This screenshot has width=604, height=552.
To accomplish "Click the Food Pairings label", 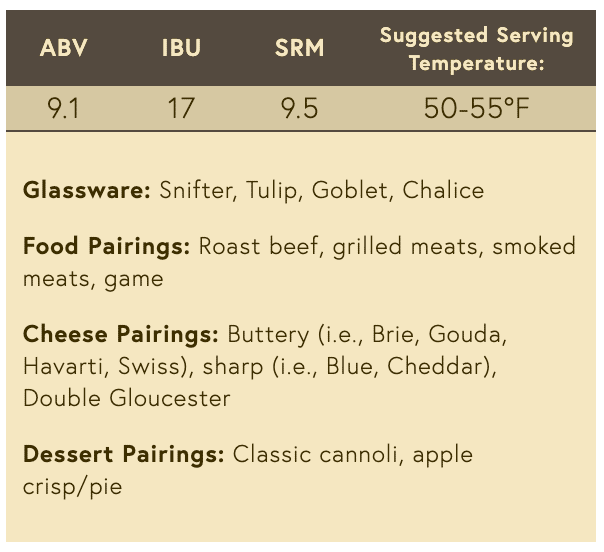I will point(107,247).
